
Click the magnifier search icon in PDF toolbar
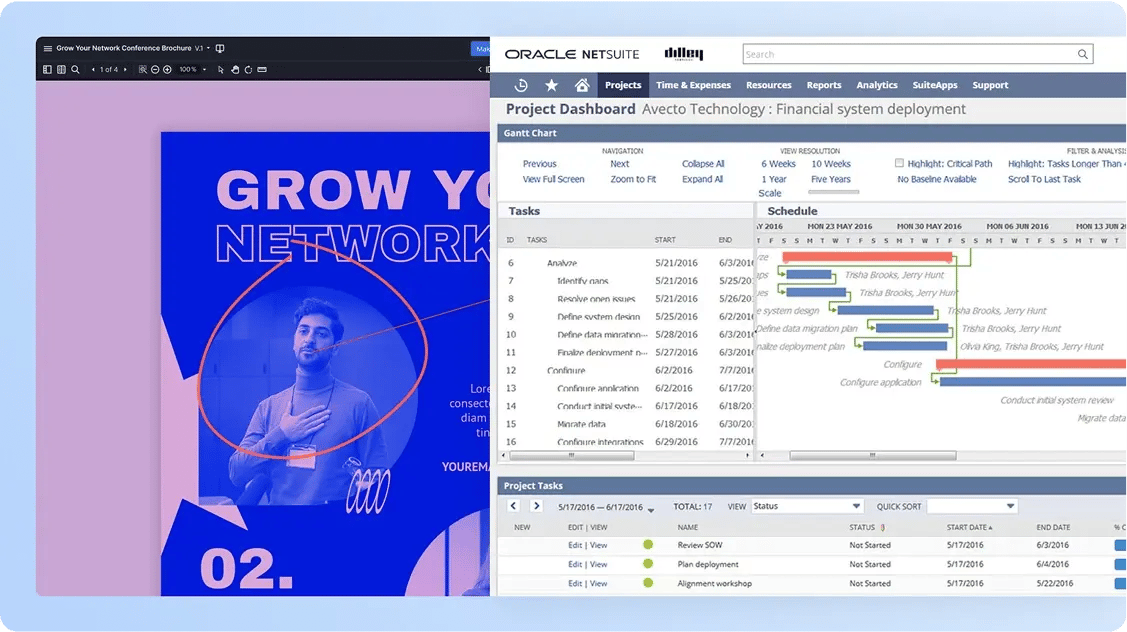tap(75, 70)
